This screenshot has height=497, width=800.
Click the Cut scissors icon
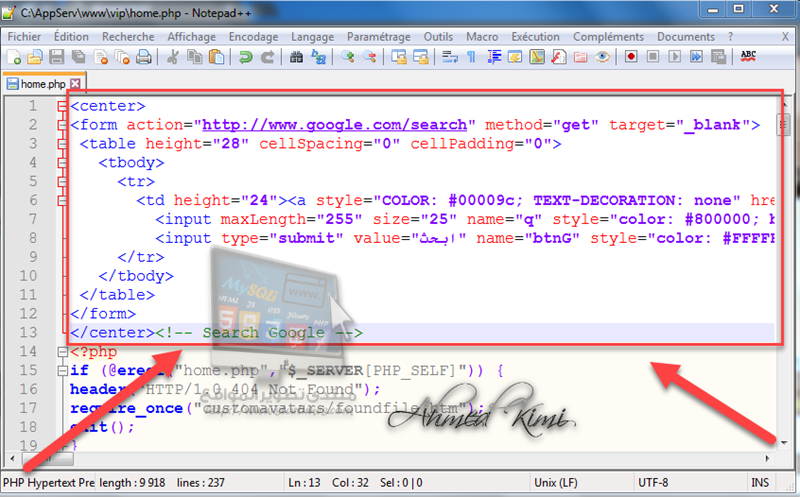[x=172, y=57]
